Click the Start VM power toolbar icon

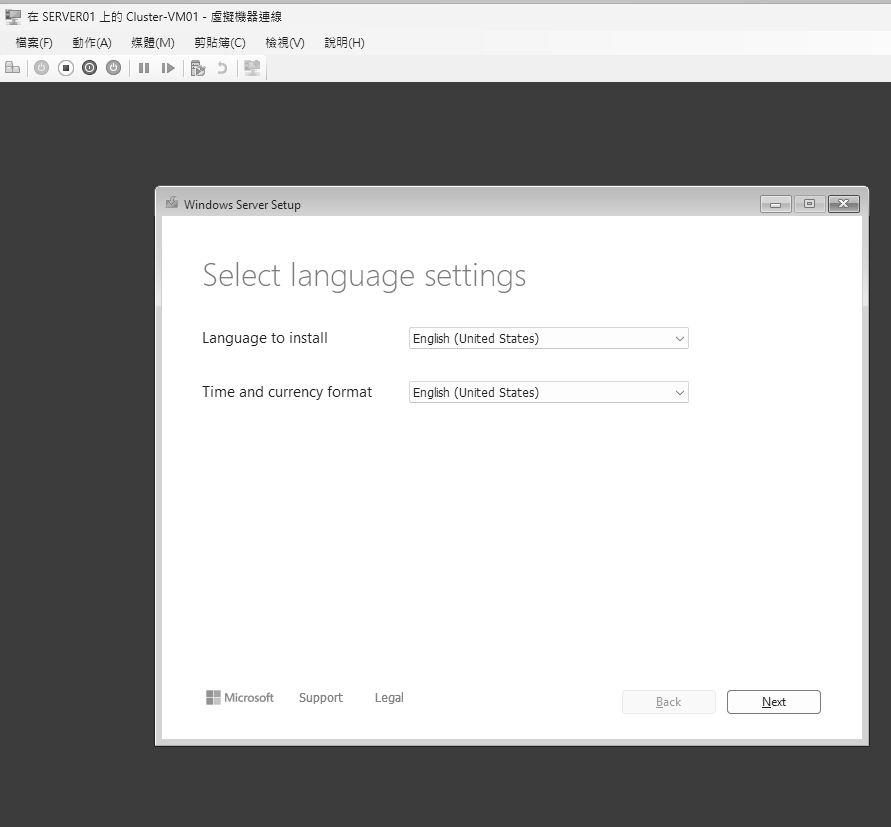point(41,68)
